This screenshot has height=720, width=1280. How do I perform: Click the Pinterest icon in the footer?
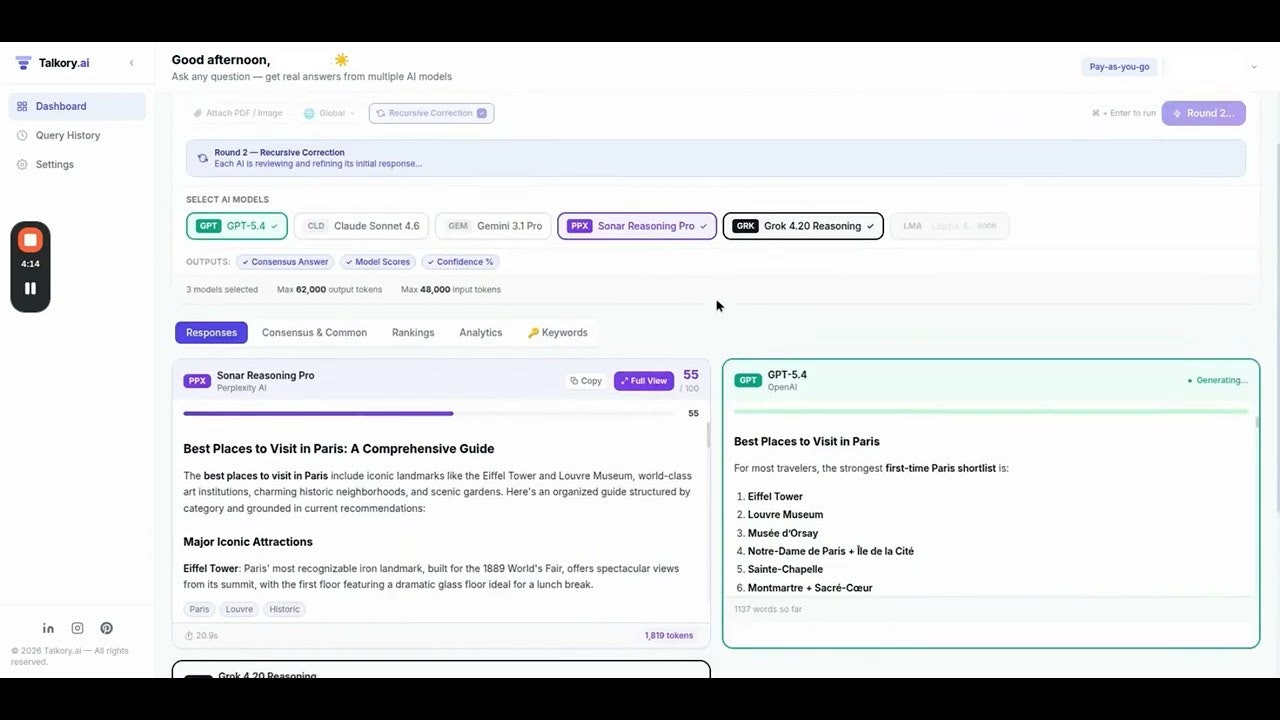106,628
